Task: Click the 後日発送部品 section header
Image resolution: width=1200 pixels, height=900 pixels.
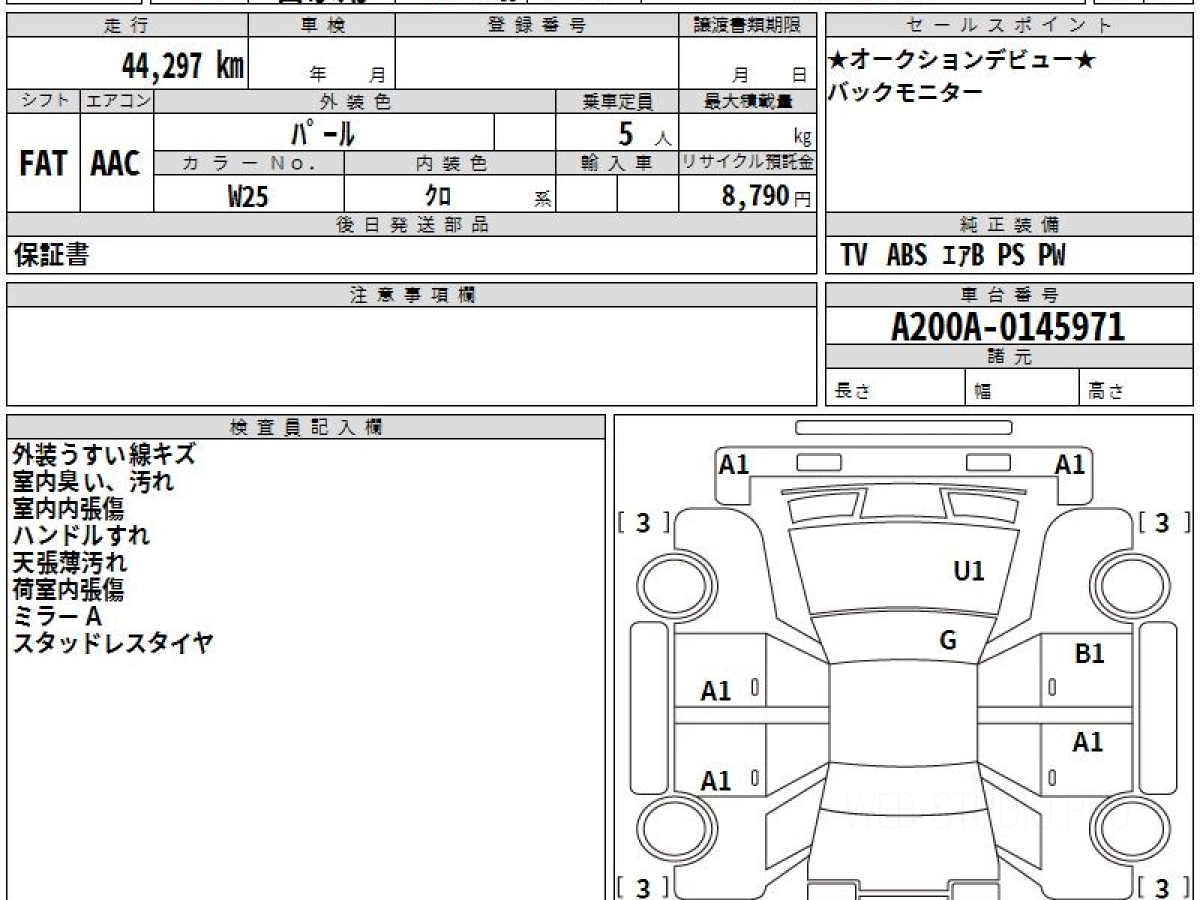Action: coord(412,225)
